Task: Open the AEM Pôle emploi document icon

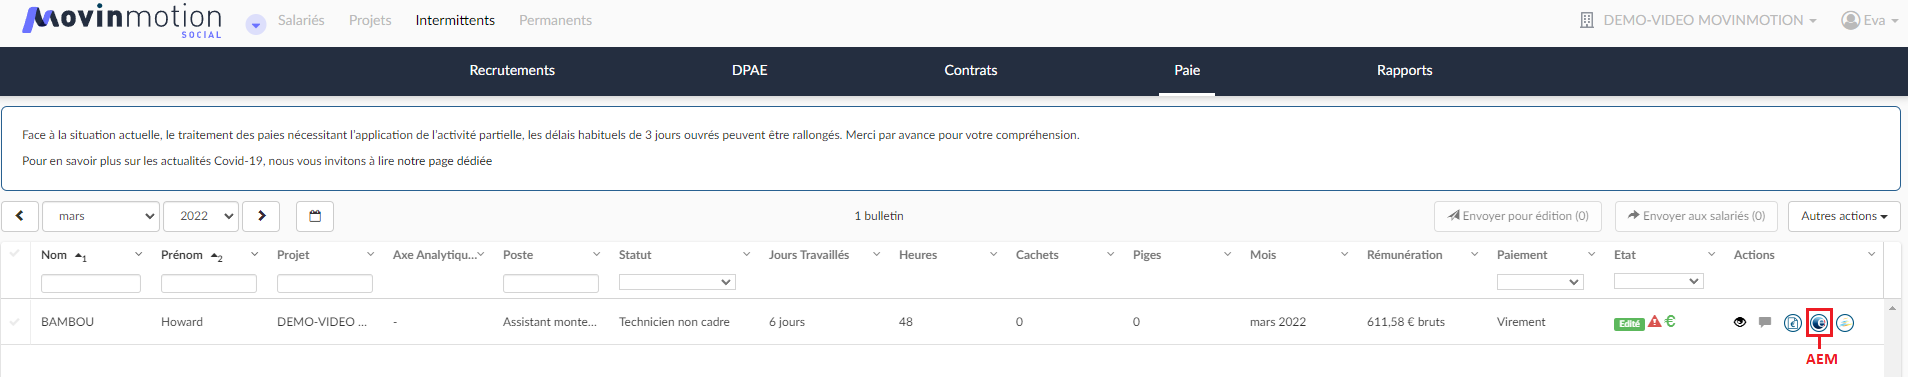Action: coord(1819,322)
